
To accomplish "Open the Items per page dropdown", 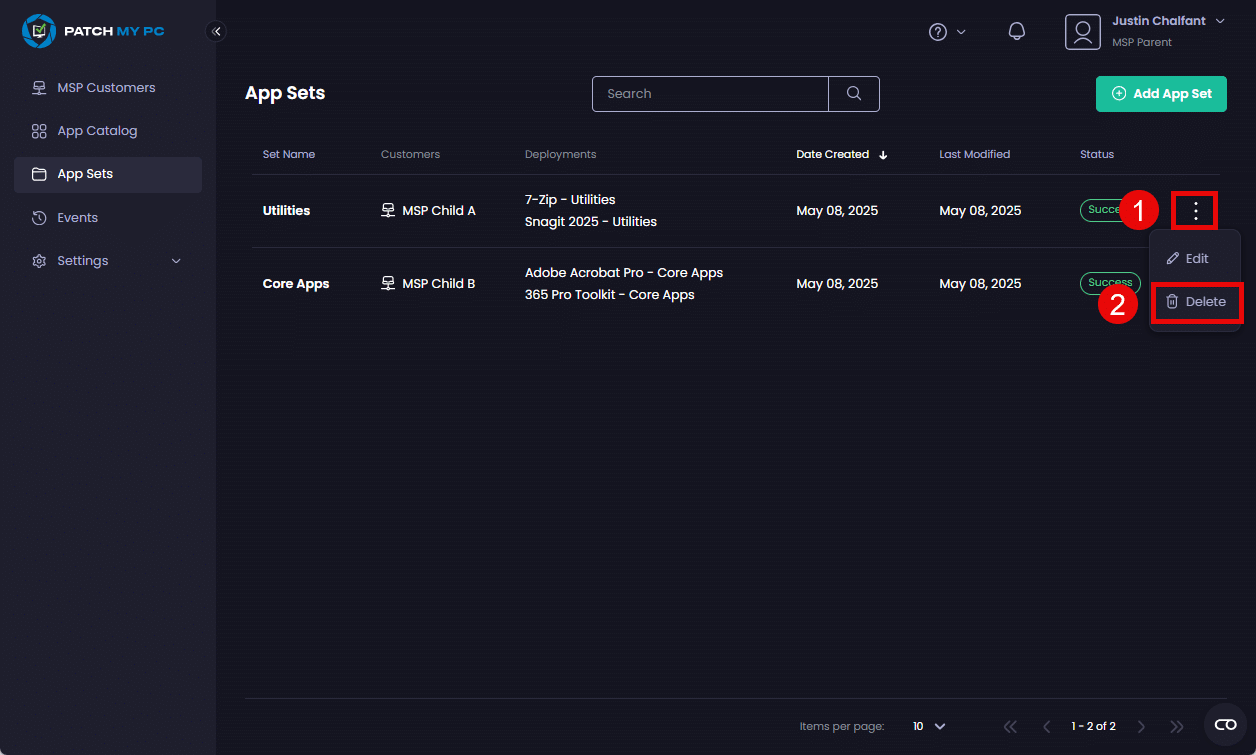I will [x=929, y=727].
